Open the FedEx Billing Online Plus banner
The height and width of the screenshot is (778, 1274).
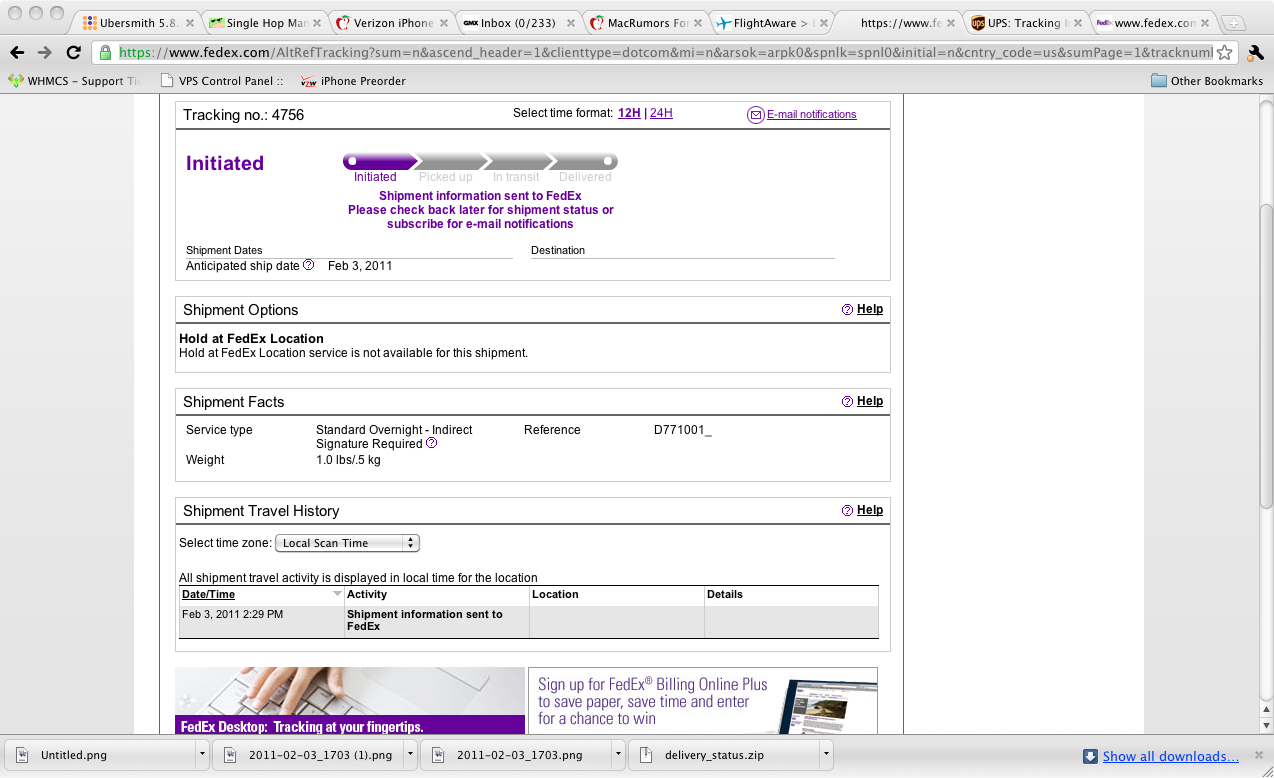pos(703,701)
